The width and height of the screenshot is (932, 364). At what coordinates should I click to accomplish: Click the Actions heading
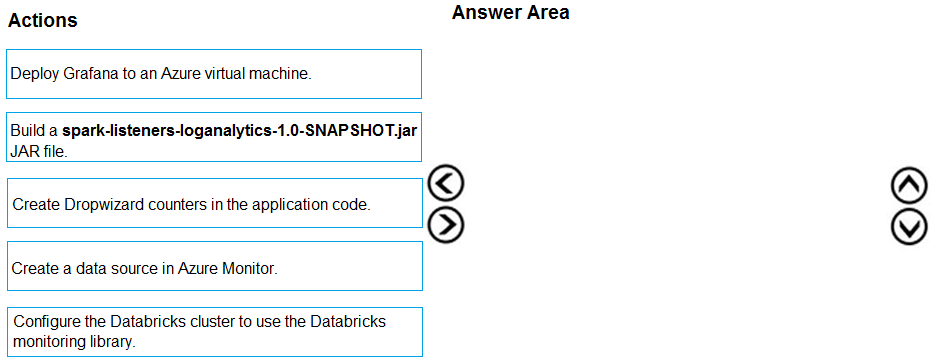(x=43, y=20)
